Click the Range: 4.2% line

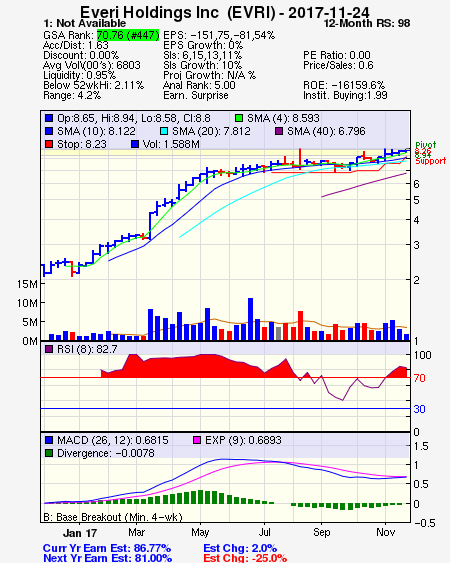click(72, 96)
